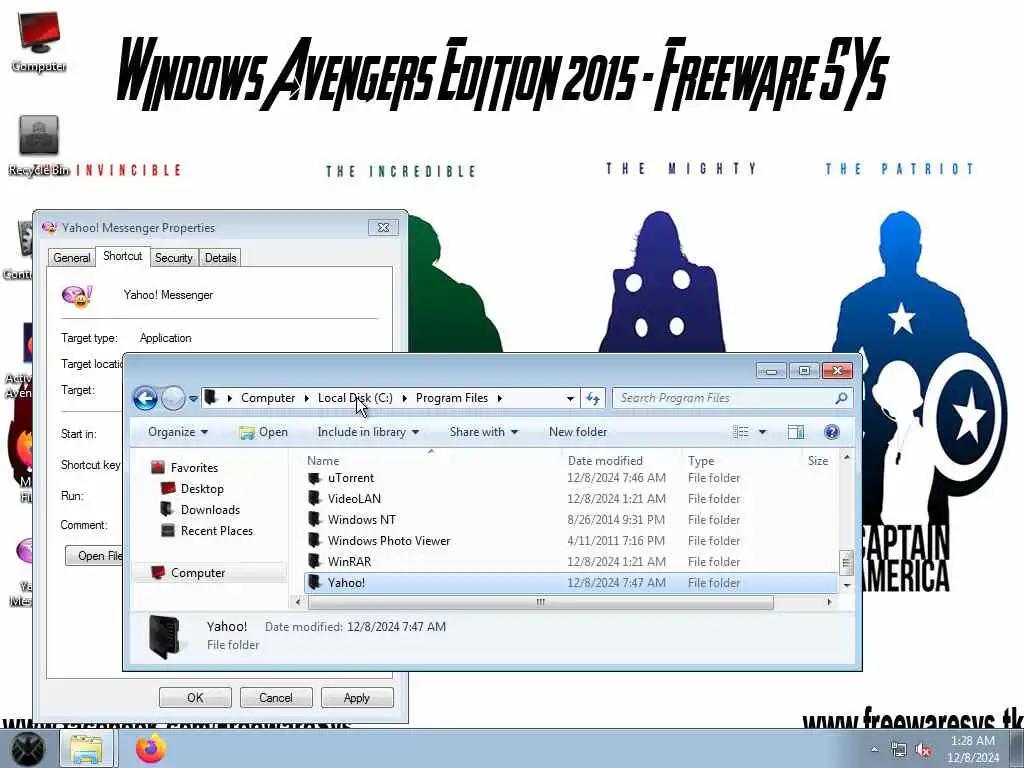Open the Recycle Bin desktop icon
The height and width of the screenshot is (768, 1024).
(39, 145)
